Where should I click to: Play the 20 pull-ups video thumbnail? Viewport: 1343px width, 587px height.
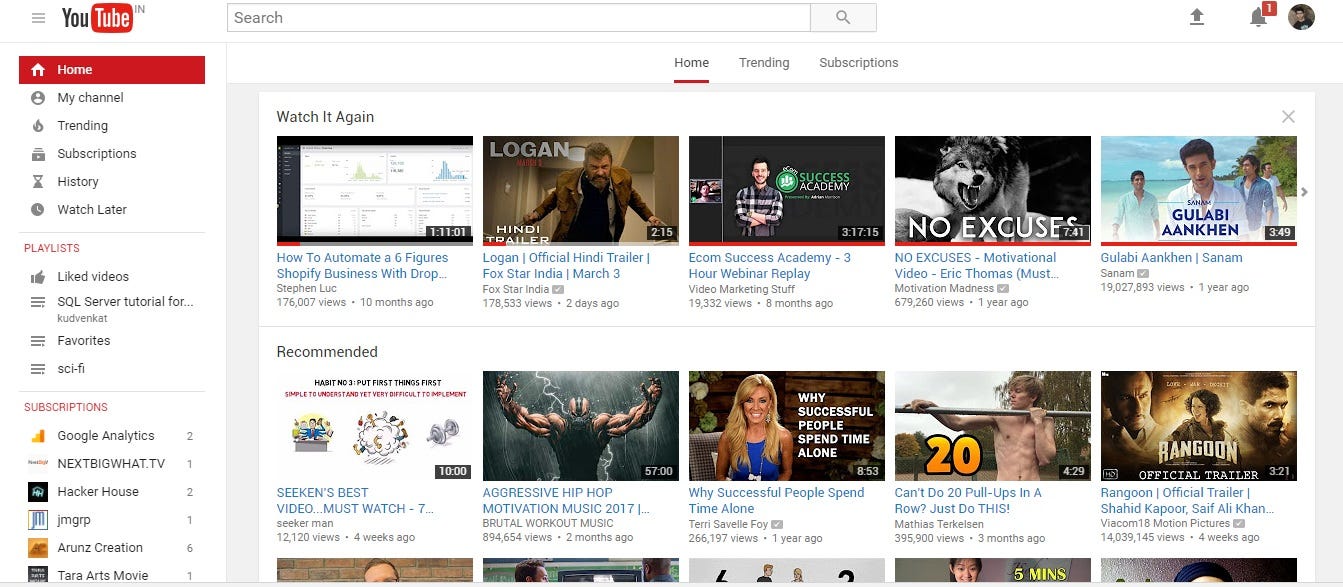pos(993,426)
